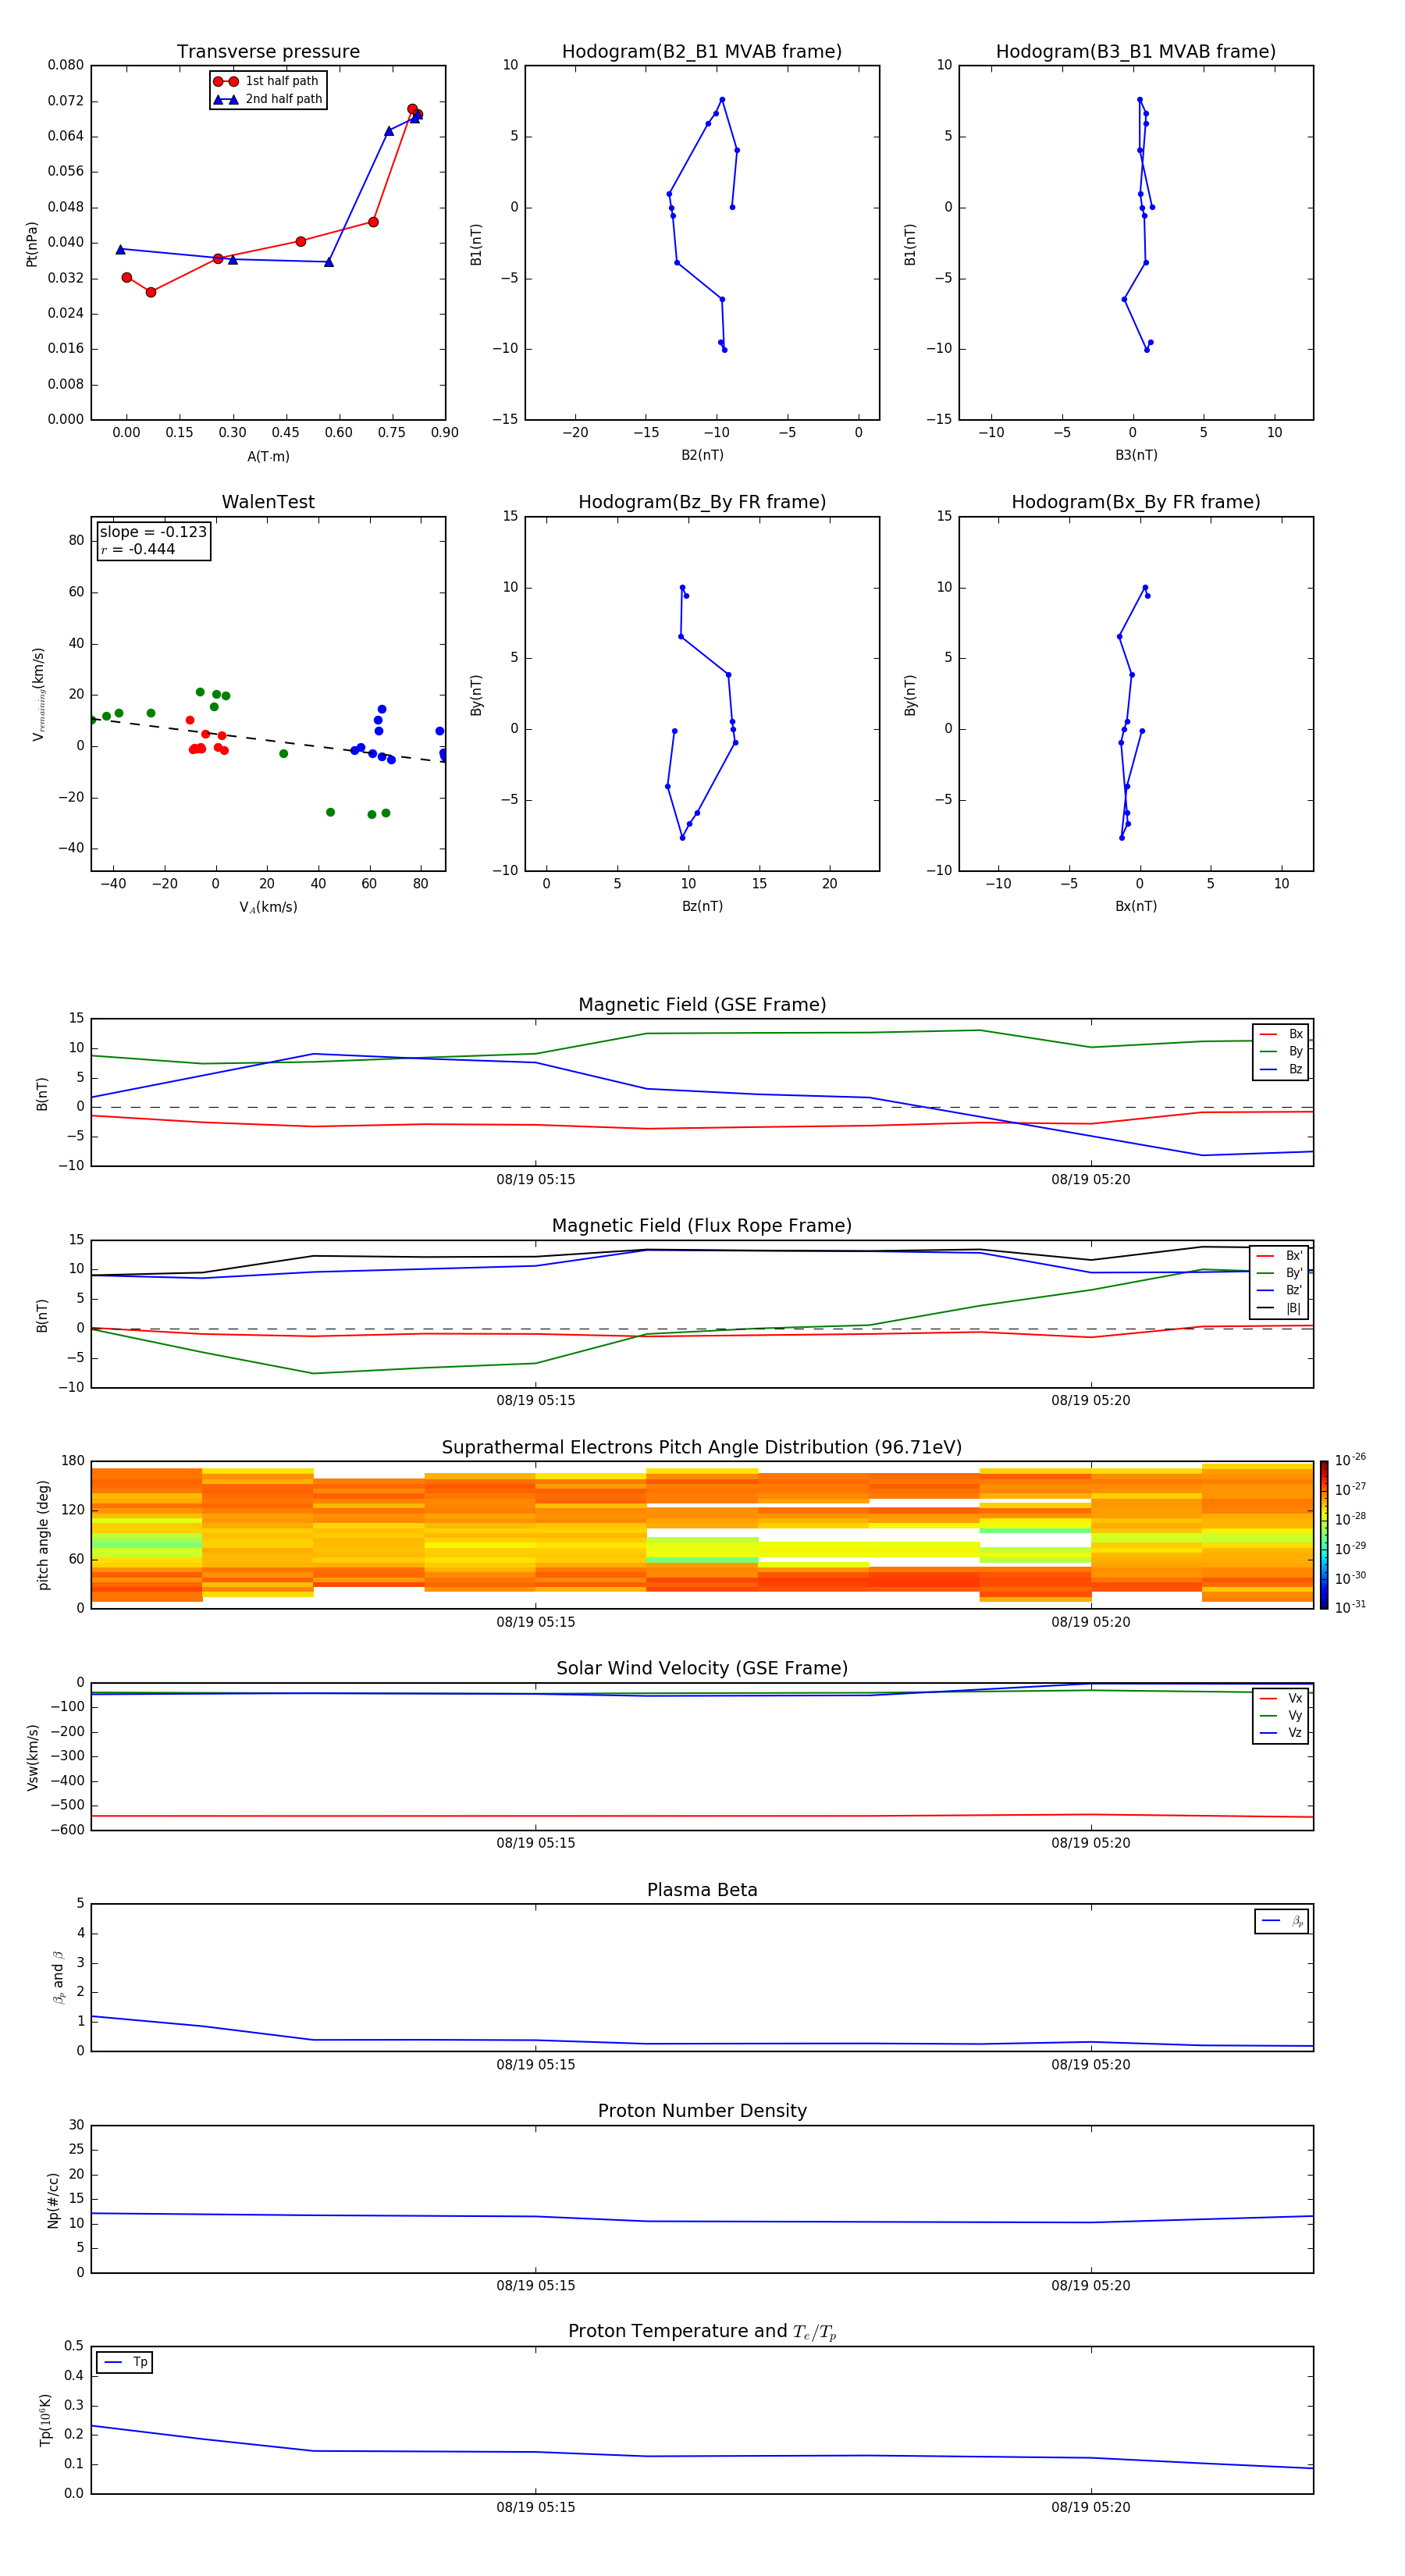Screen dimensions: 1405x2576
Task: Select the Proton Temperature and Te/Tp title
Action: (x=702, y=2332)
